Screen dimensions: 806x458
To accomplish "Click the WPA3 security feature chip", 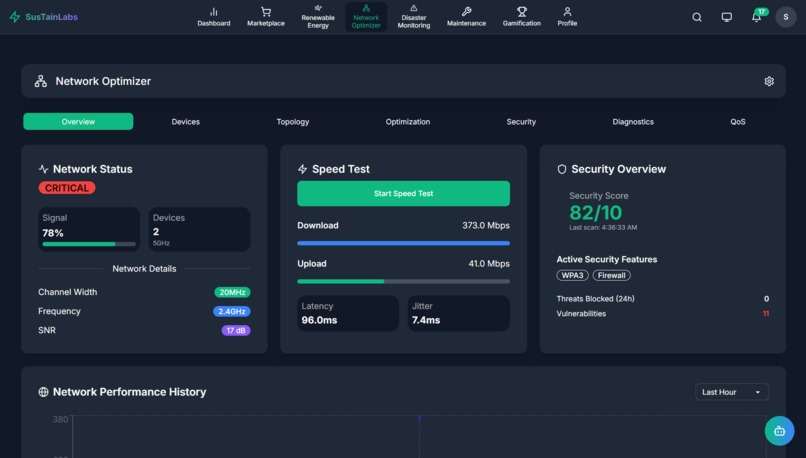I will (572, 276).
